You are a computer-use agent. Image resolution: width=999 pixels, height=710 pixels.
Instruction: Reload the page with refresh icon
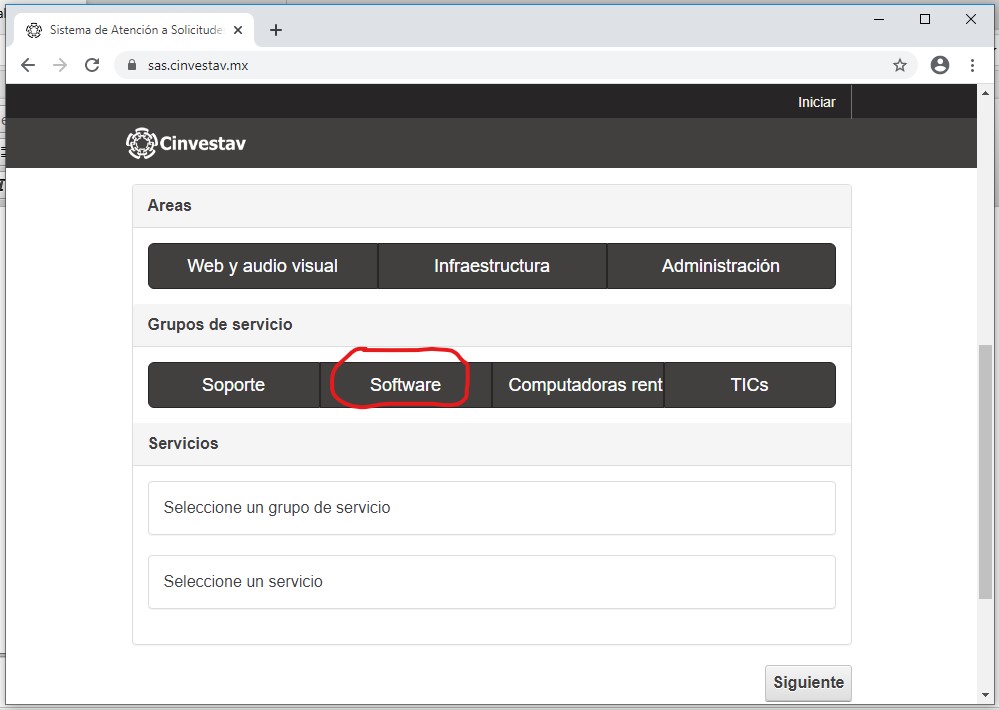[92, 65]
